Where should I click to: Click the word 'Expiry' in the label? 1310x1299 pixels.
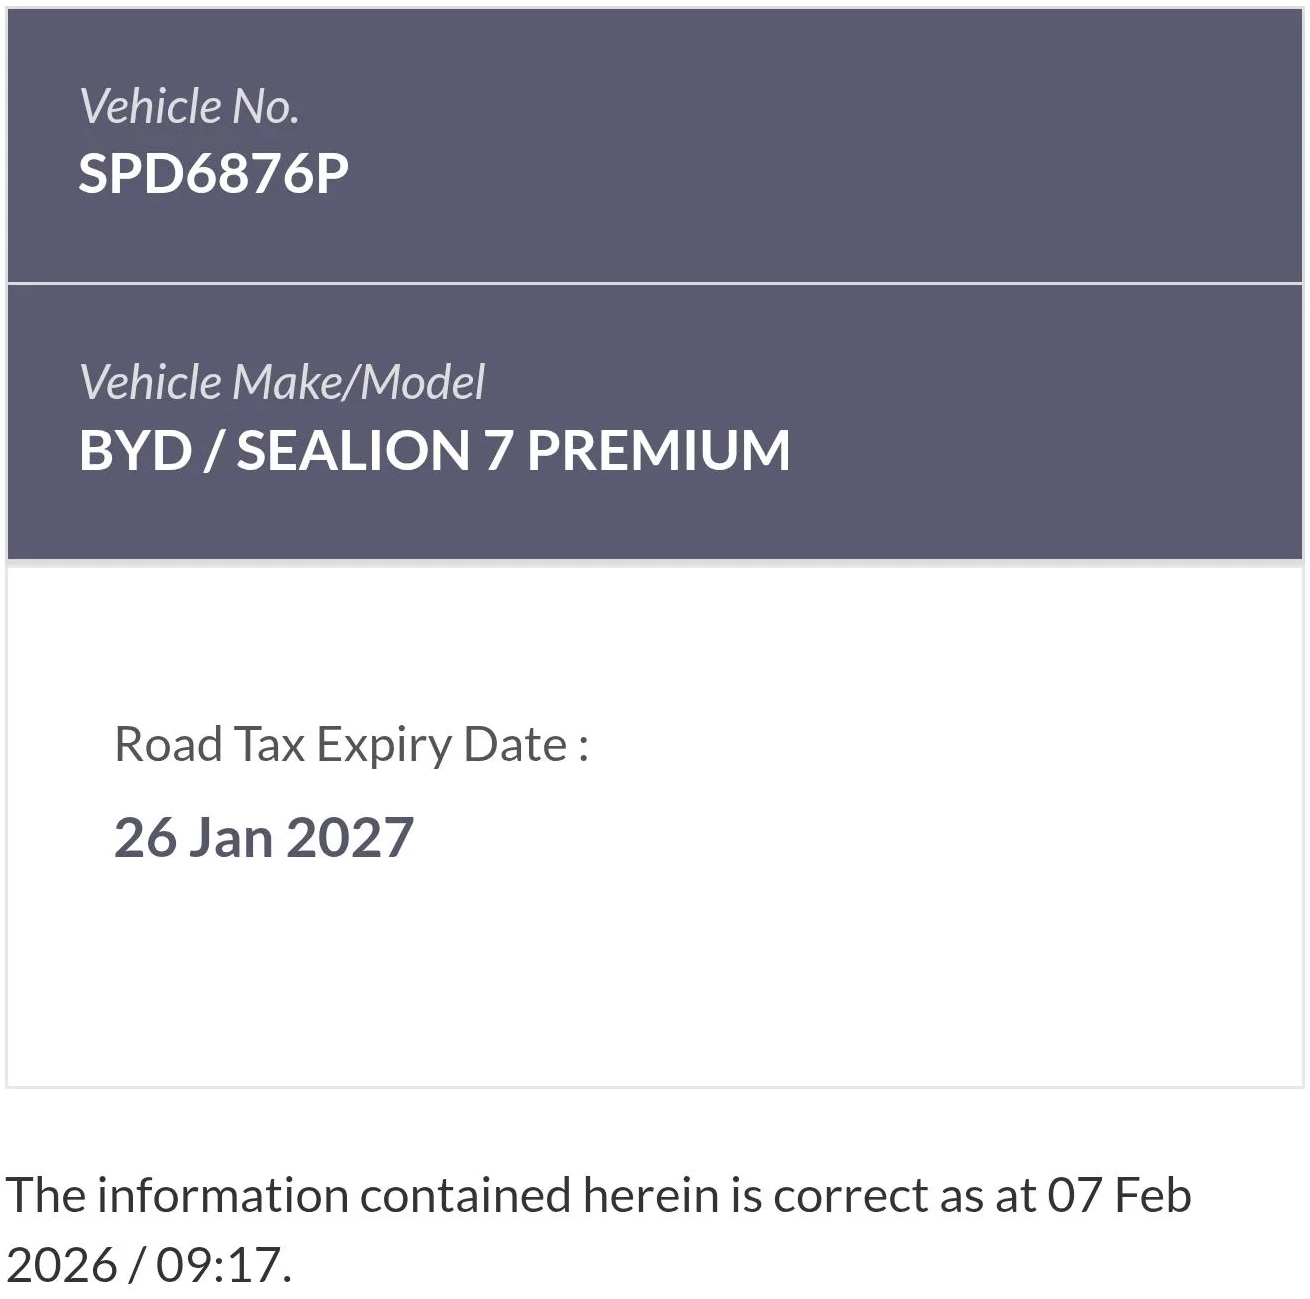point(383,745)
